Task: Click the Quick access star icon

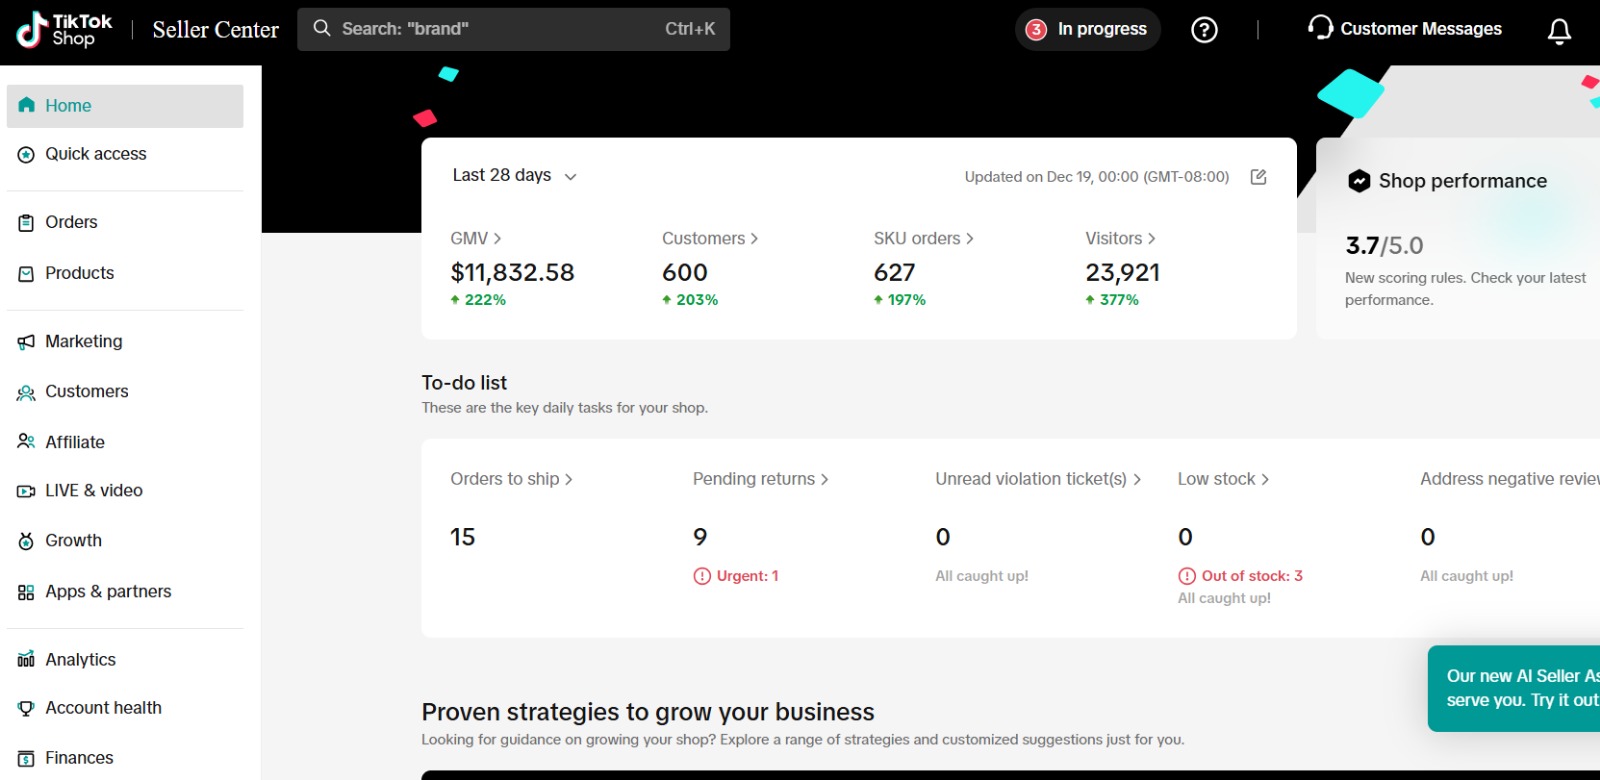Action: point(26,154)
